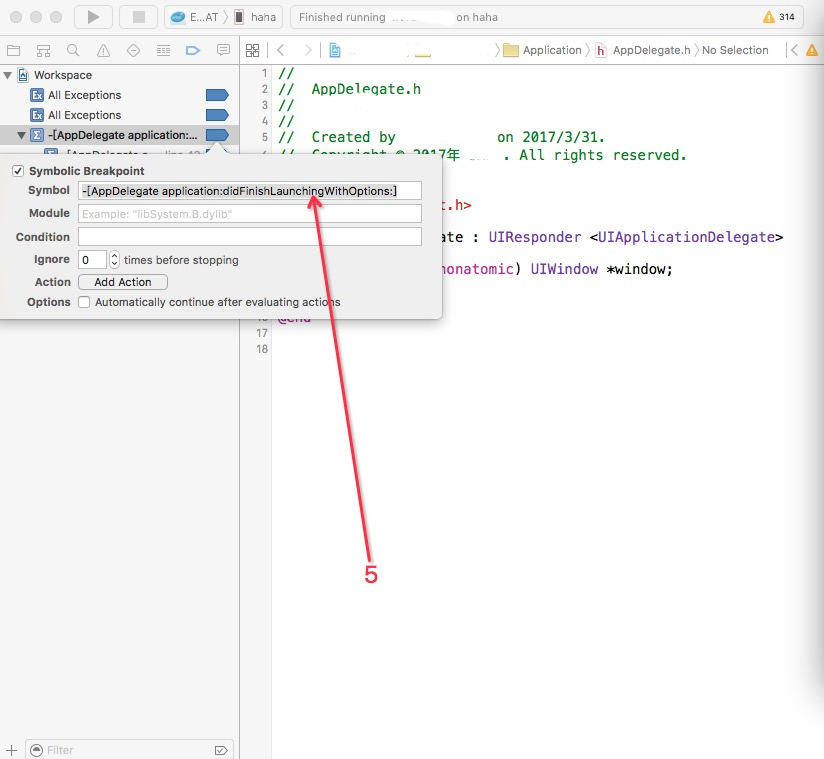This screenshot has height=759, width=824.
Task: Open the filter options chevron at bottom
Action: coord(221,749)
